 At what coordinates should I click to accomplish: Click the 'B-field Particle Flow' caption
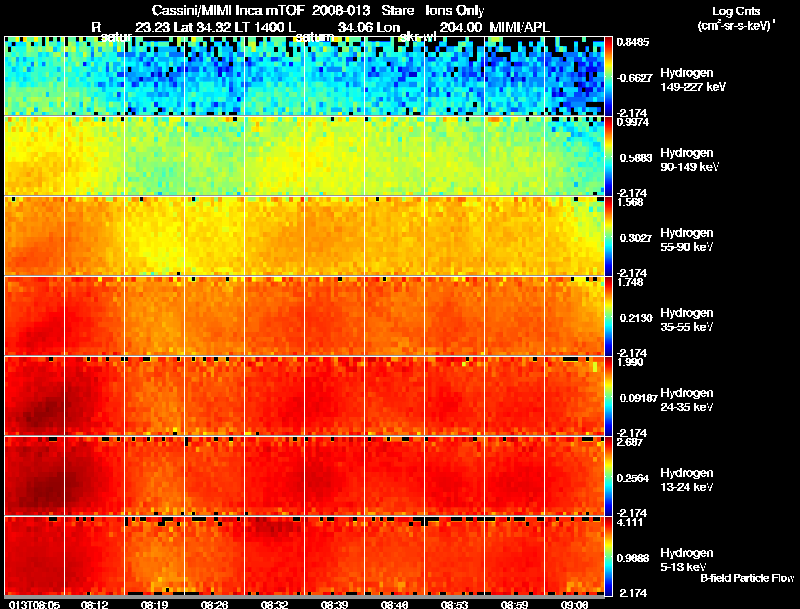(747, 578)
